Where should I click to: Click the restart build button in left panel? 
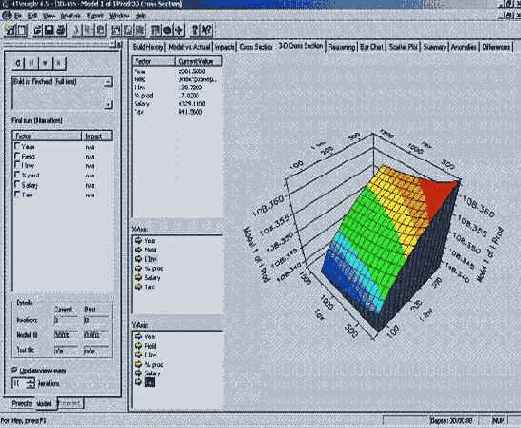pyautogui.click(x=19, y=63)
